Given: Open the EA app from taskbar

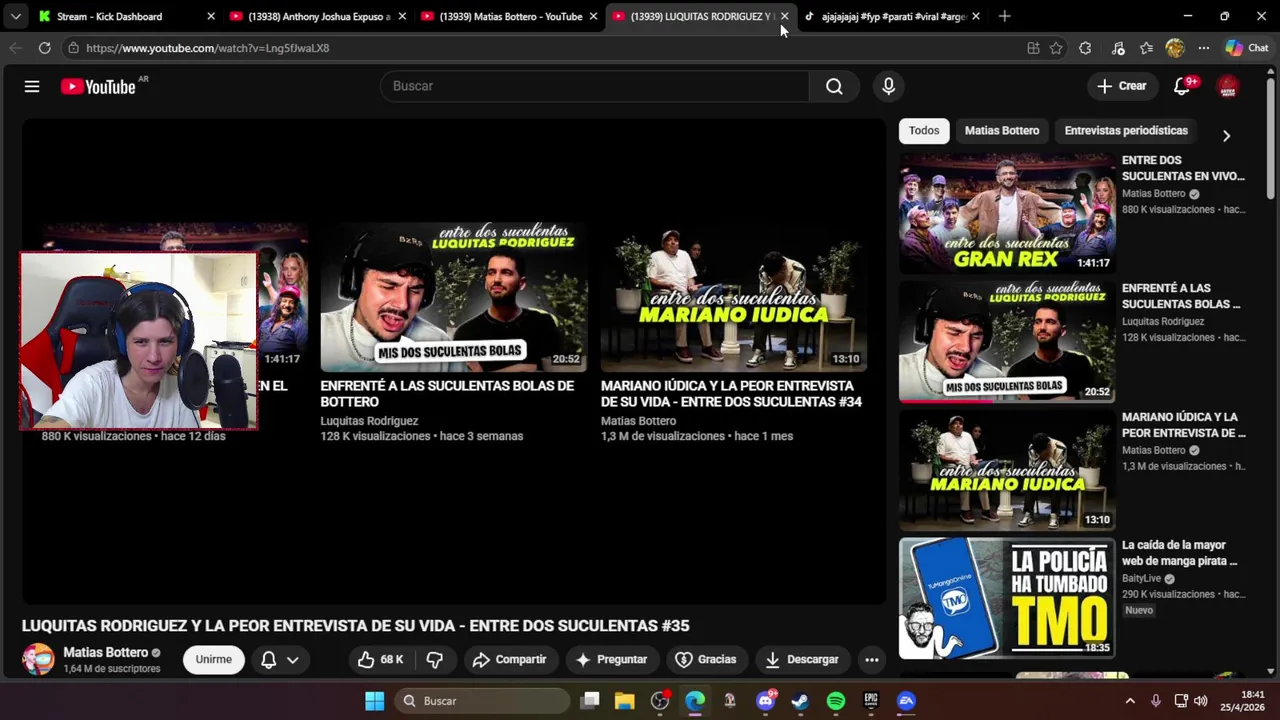Looking at the screenshot, I should pos(906,701).
